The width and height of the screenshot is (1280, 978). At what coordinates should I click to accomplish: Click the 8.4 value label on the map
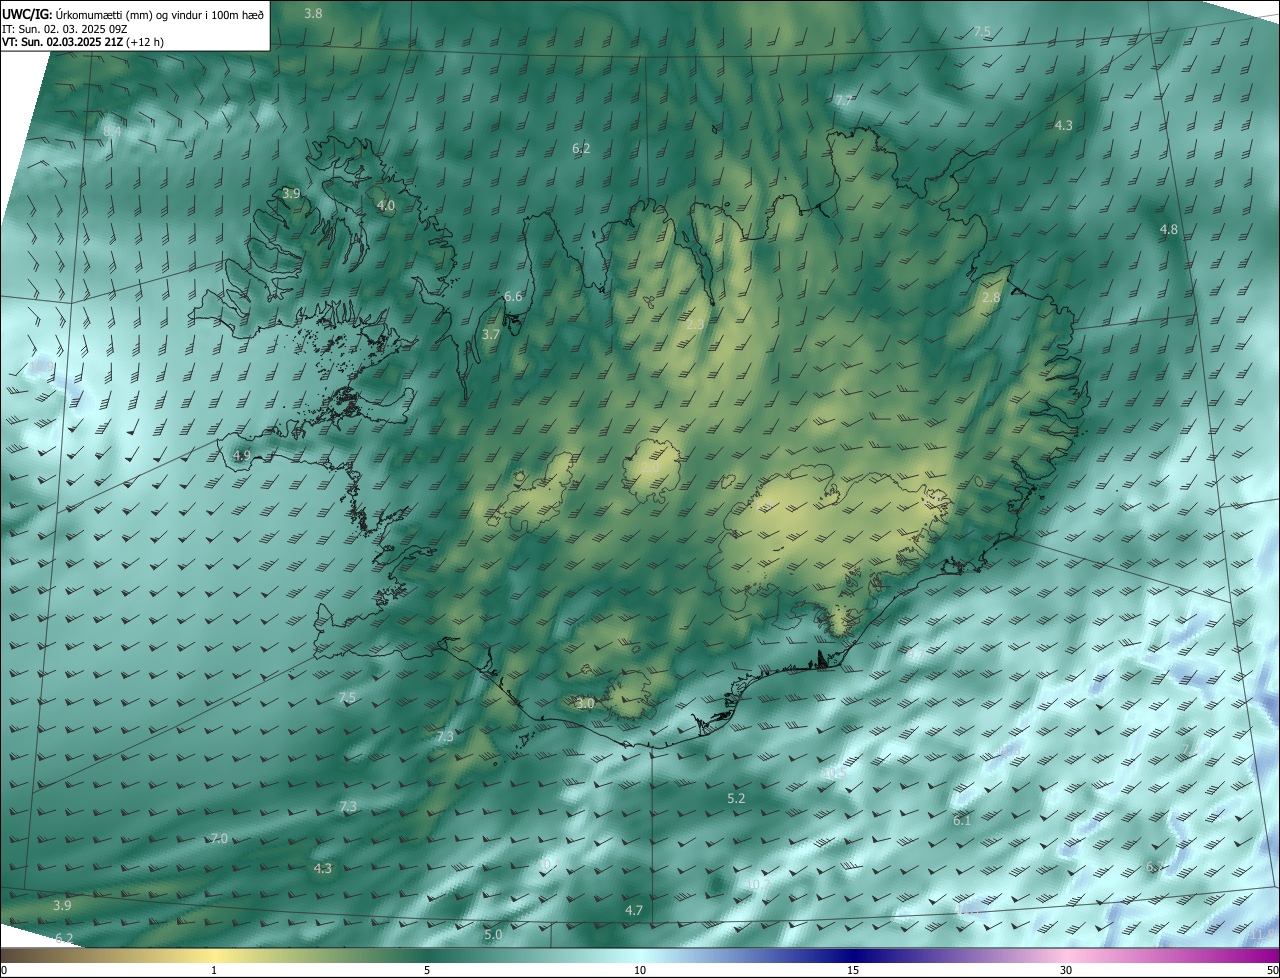112,131
